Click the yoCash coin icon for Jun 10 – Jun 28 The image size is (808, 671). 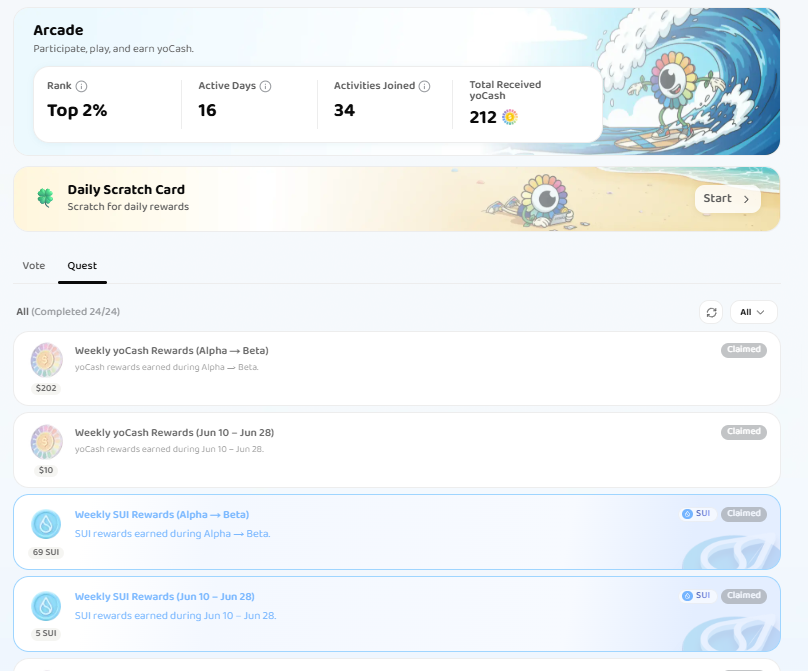pyautogui.click(x=46, y=442)
